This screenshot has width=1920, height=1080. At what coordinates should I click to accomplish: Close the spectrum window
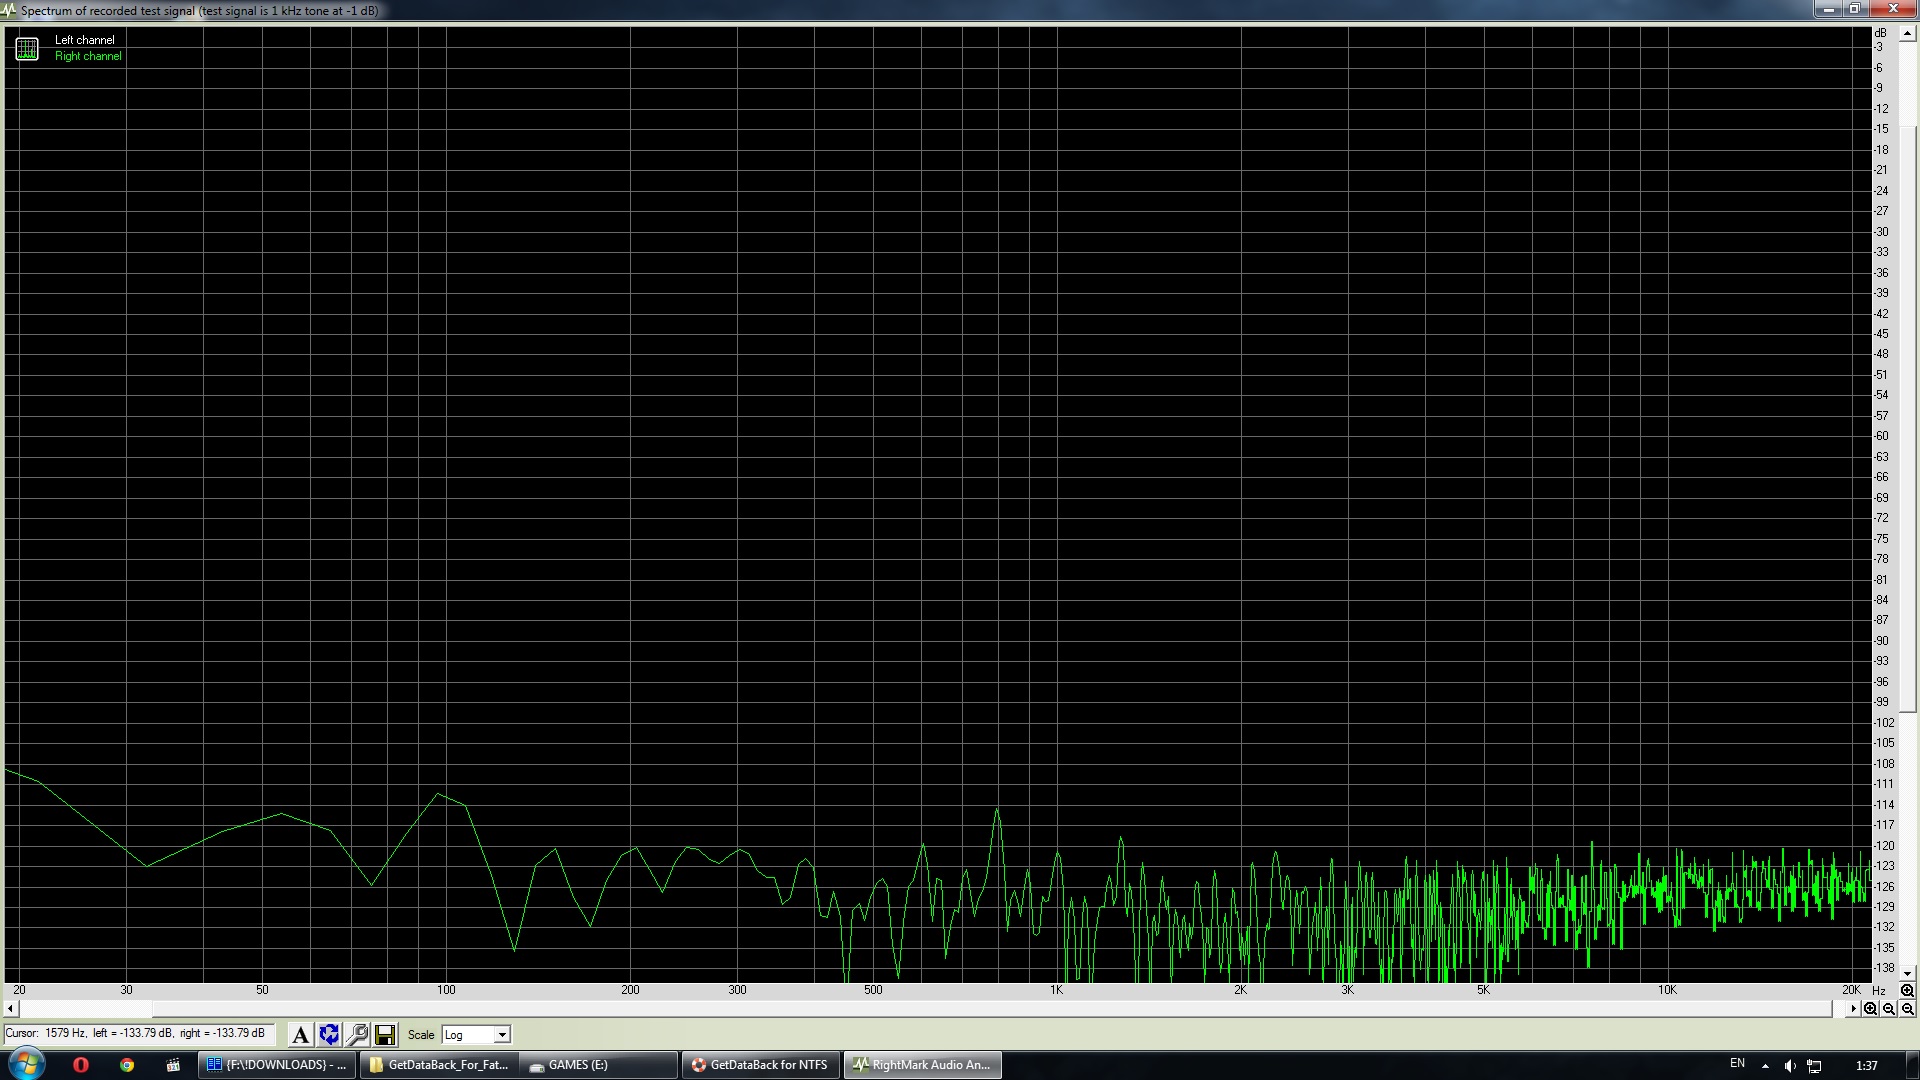[x=1892, y=9]
